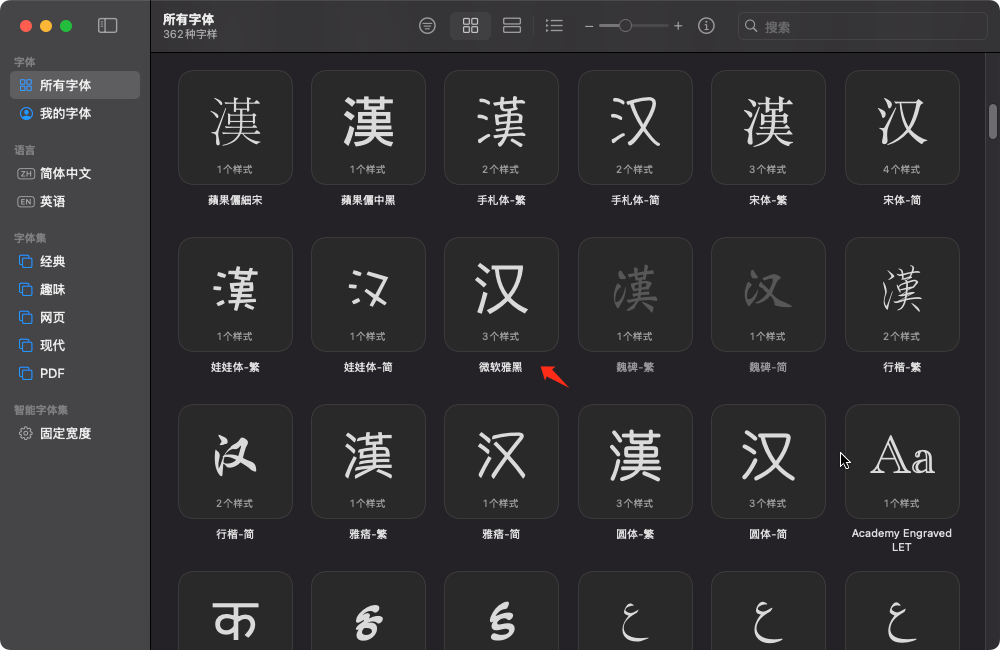This screenshot has width=1000, height=650.
Task: Open the 趣味 font collection
Action: [x=75, y=290]
